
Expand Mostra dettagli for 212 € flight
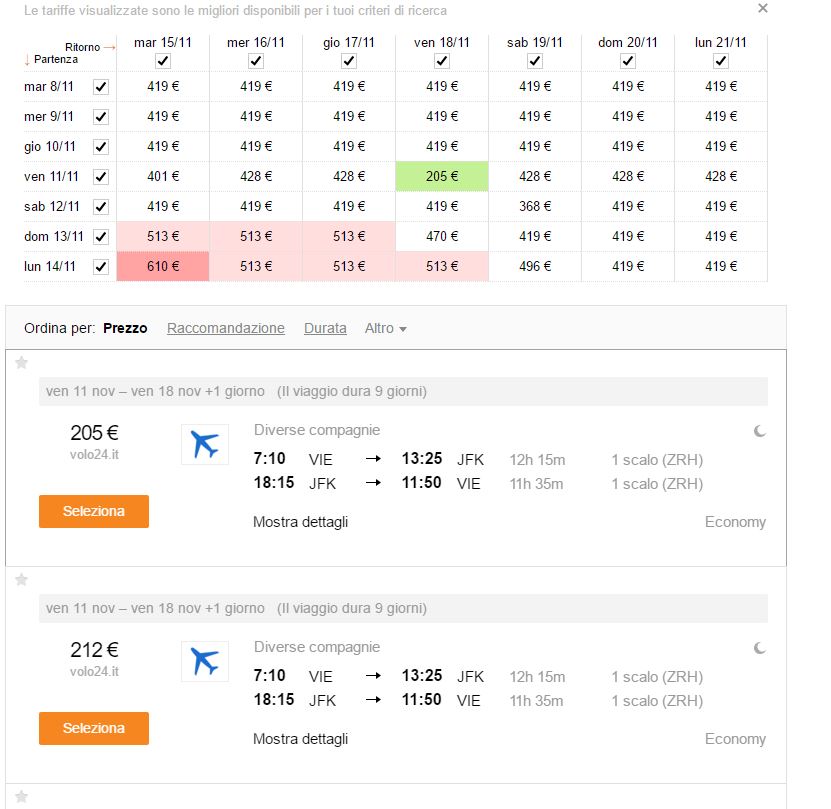(x=300, y=739)
